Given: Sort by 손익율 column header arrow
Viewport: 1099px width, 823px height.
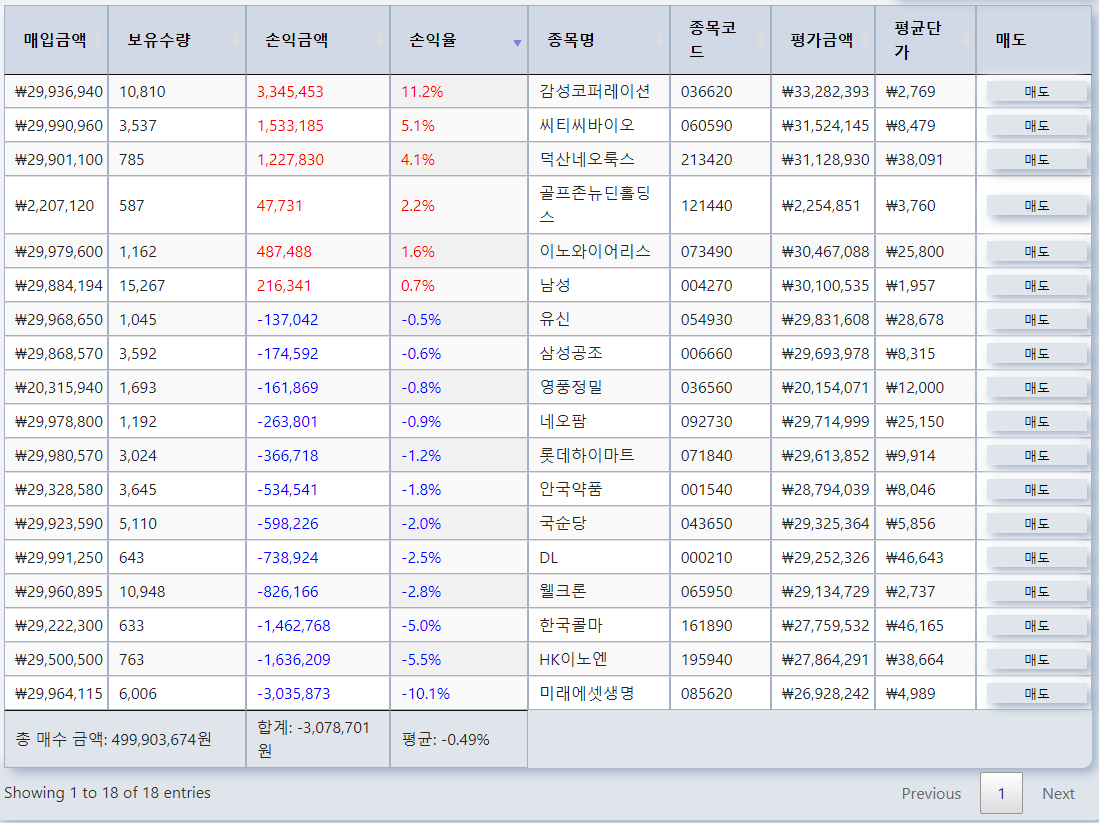Looking at the screenshot, I should (x=517, y=43).
